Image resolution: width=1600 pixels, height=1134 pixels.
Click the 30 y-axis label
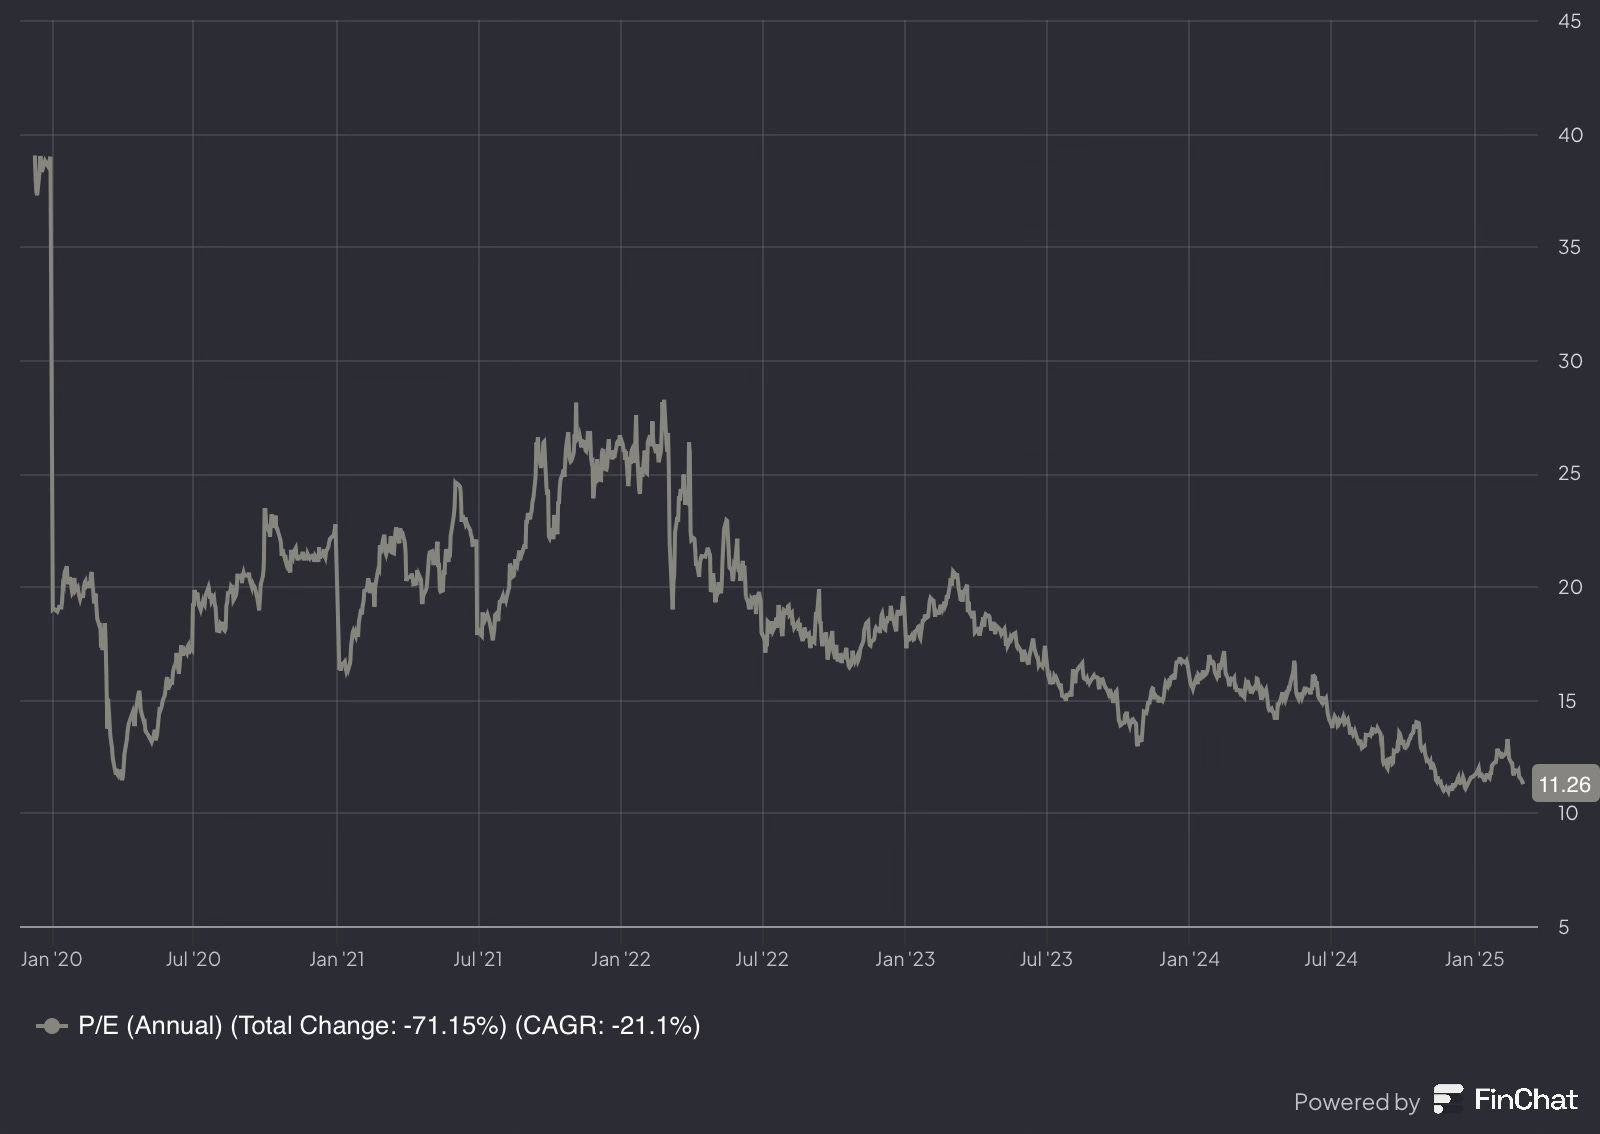tap(1570, 361)
